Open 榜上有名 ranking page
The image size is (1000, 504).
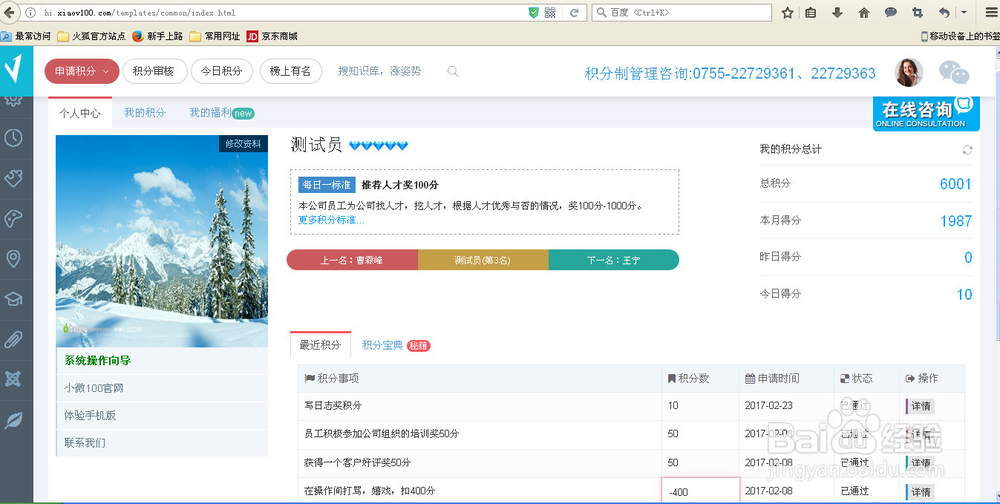291,71
